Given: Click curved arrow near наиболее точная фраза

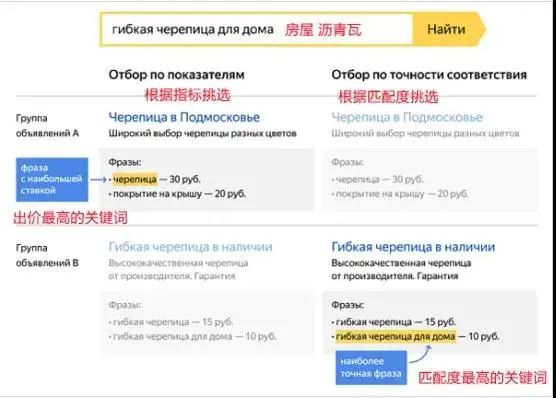Looking at the screenshot, I should [x=421, y=354].
